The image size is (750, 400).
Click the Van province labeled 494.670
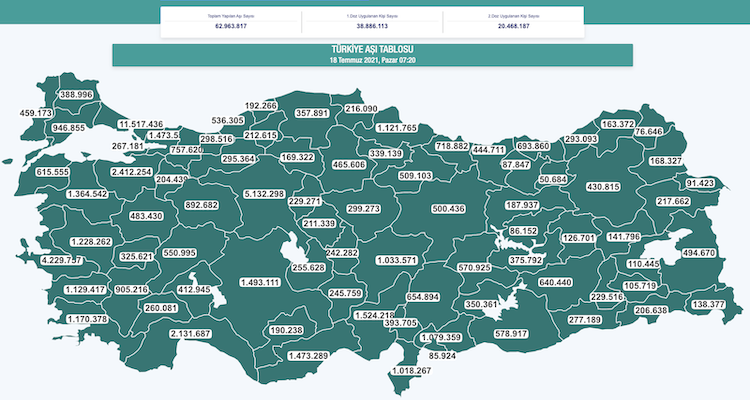(698, 253)
